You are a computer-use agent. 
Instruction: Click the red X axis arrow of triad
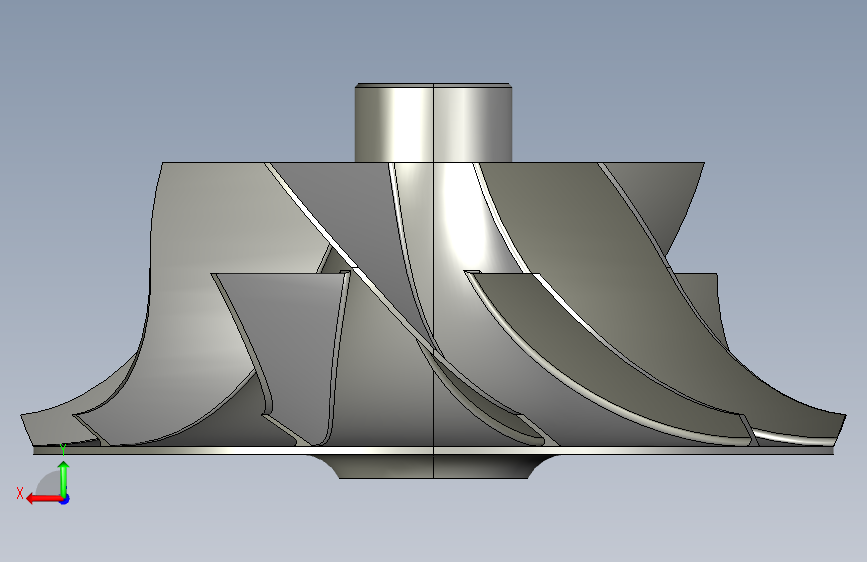43,499
